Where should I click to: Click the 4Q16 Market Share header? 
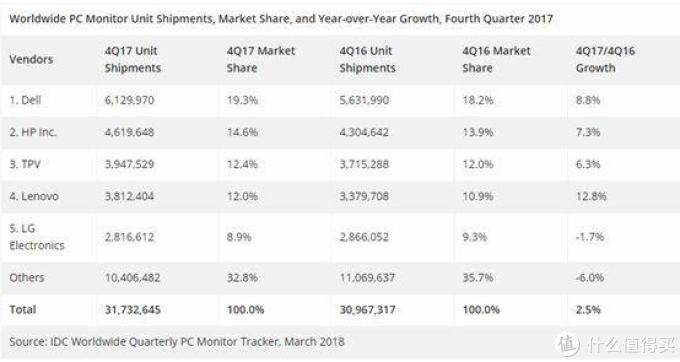coord(496,59)
